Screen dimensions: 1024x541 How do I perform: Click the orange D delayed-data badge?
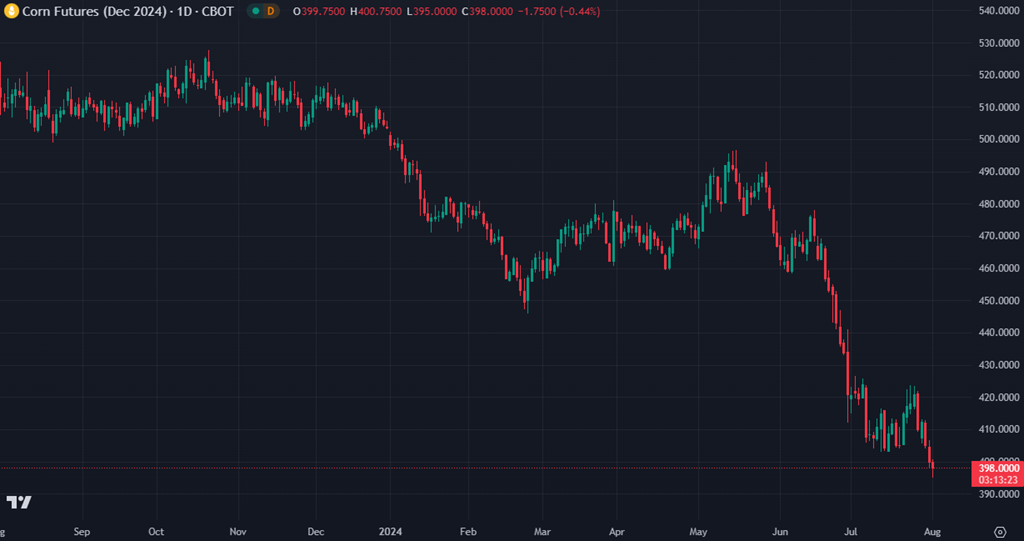[272, 11]
